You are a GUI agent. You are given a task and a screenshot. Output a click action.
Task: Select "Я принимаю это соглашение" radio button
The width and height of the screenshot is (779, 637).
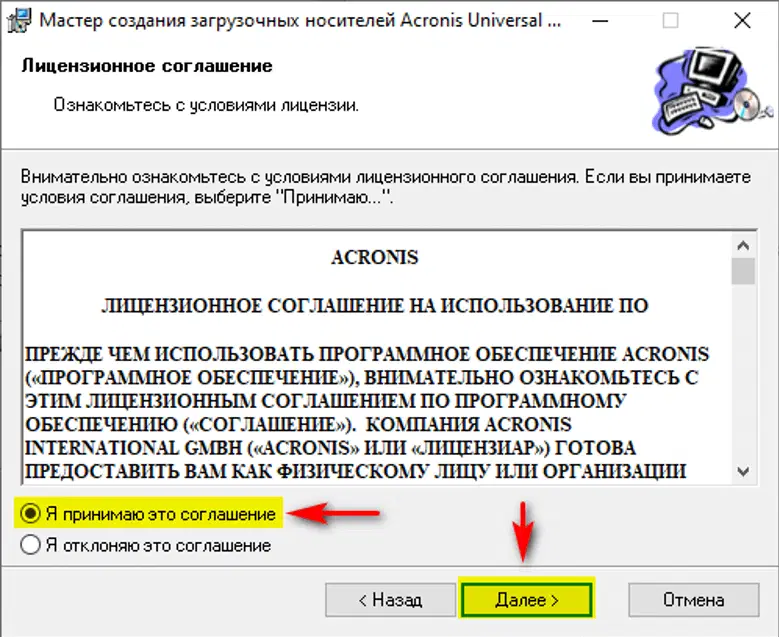point(30,513)
